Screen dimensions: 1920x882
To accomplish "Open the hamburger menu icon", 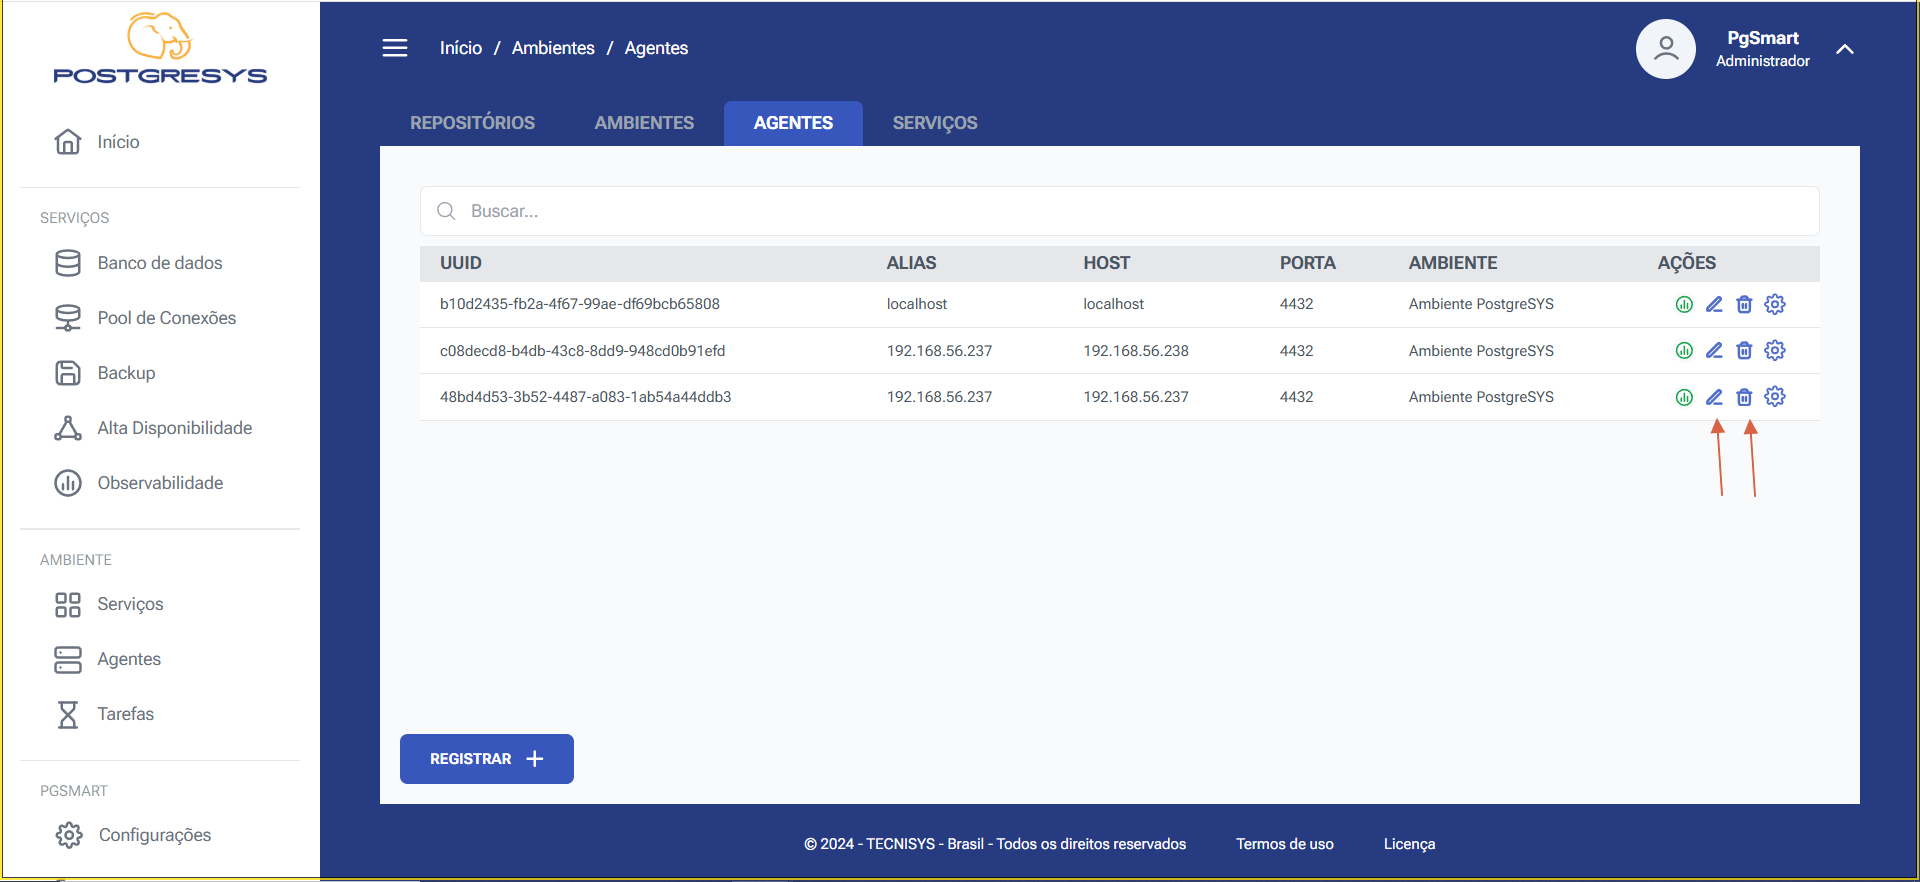I will coord(395,48).
